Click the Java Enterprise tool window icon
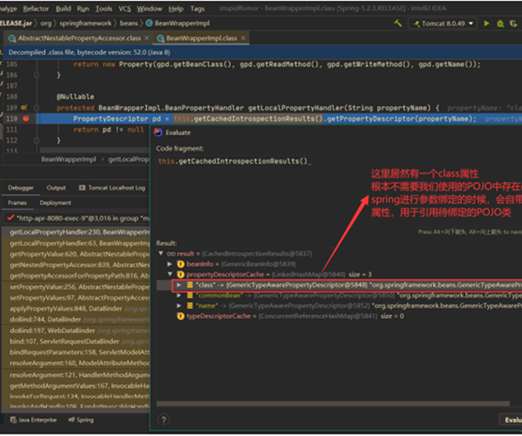 tap(13, 420)
